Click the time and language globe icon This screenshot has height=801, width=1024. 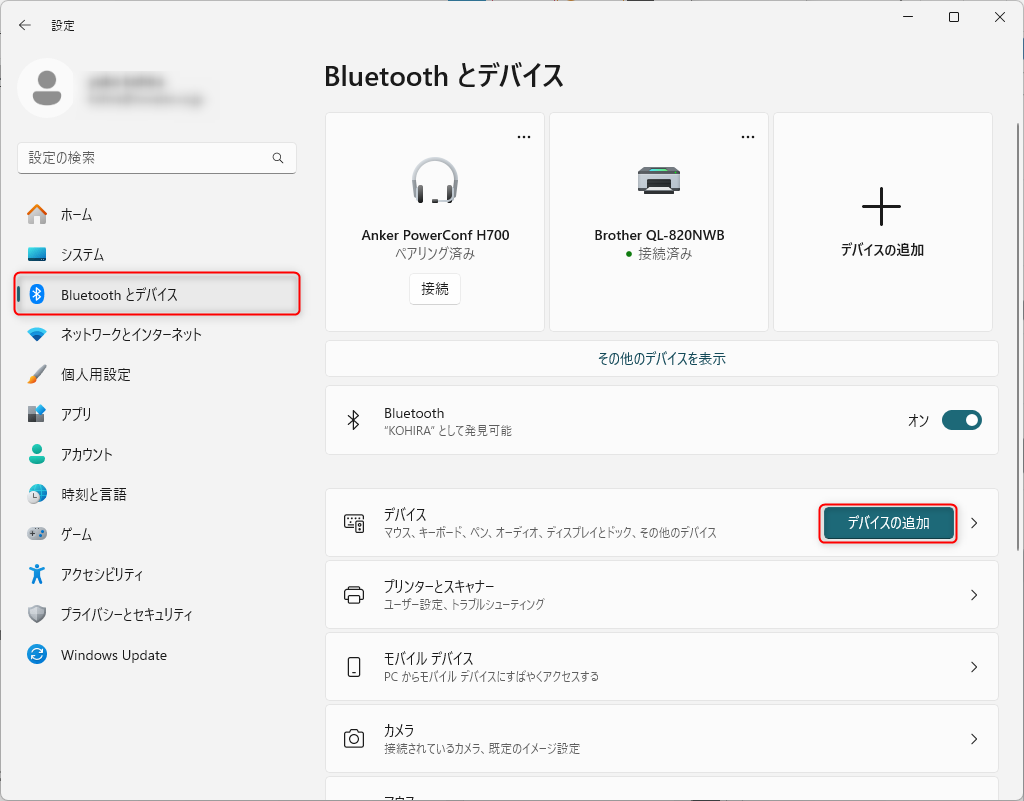click(37, 494)
